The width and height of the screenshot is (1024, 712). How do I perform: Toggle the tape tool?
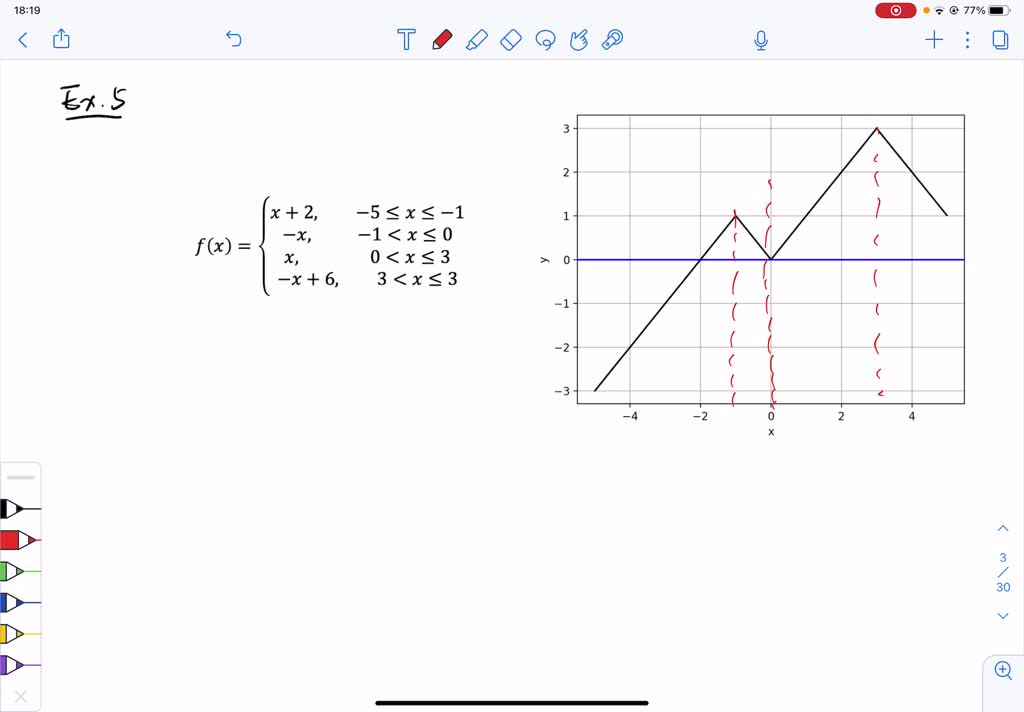613,40
